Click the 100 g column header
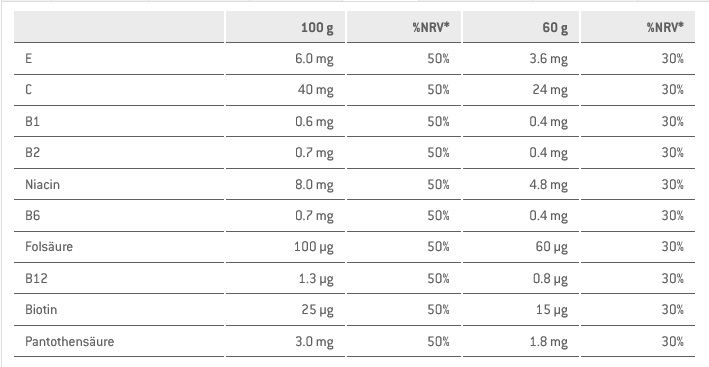 click(317, 28)
